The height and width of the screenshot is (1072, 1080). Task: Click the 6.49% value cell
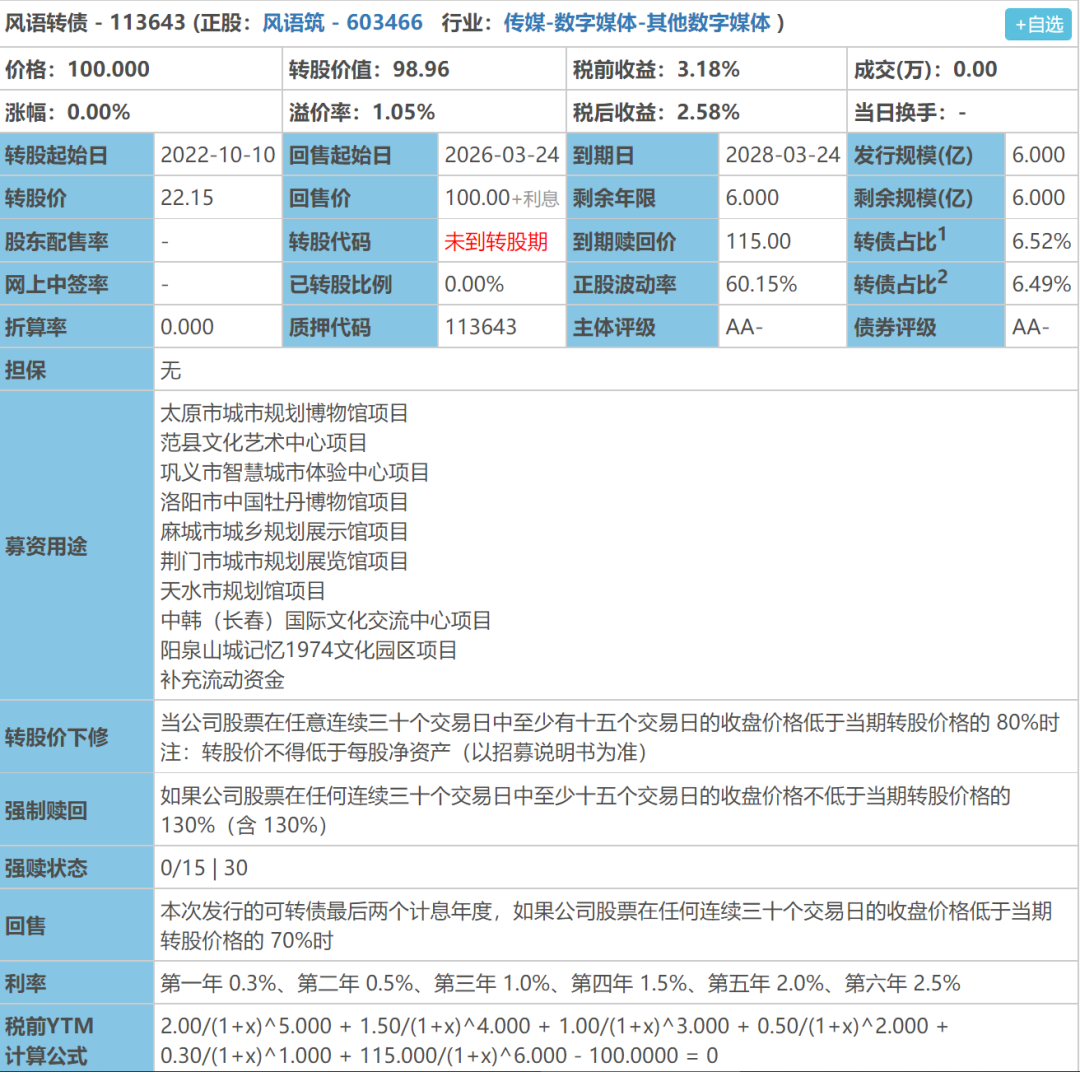click(1041, 284)
